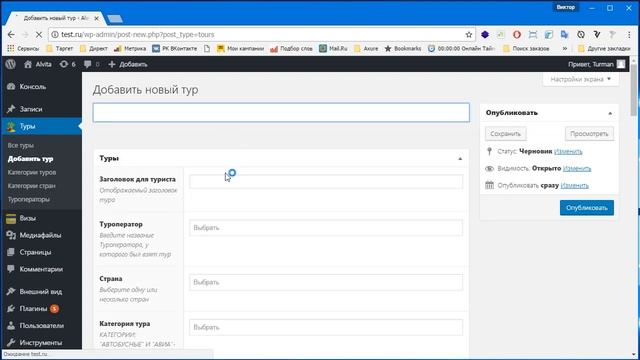The width and height of the screenshot is (640, 360).
Task: Focus the tour title input field
Action: point(281,113)
